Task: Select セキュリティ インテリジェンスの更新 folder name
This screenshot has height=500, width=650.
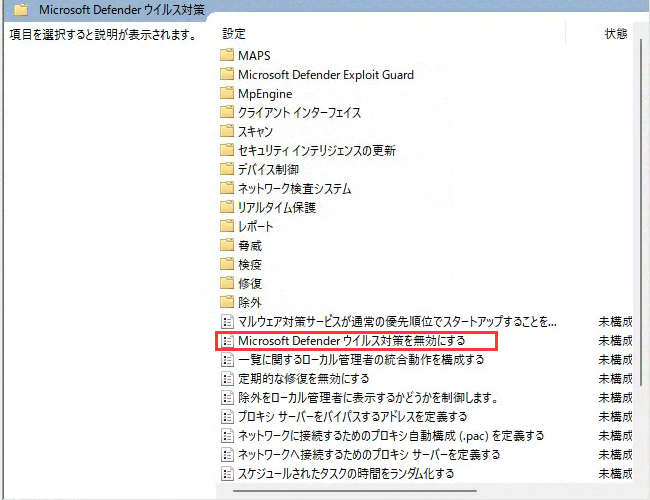Action: (317, 150)
